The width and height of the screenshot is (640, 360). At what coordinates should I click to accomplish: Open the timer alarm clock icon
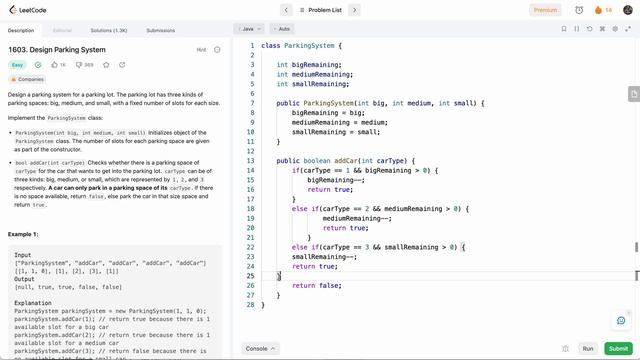click(x=579, y=10)
